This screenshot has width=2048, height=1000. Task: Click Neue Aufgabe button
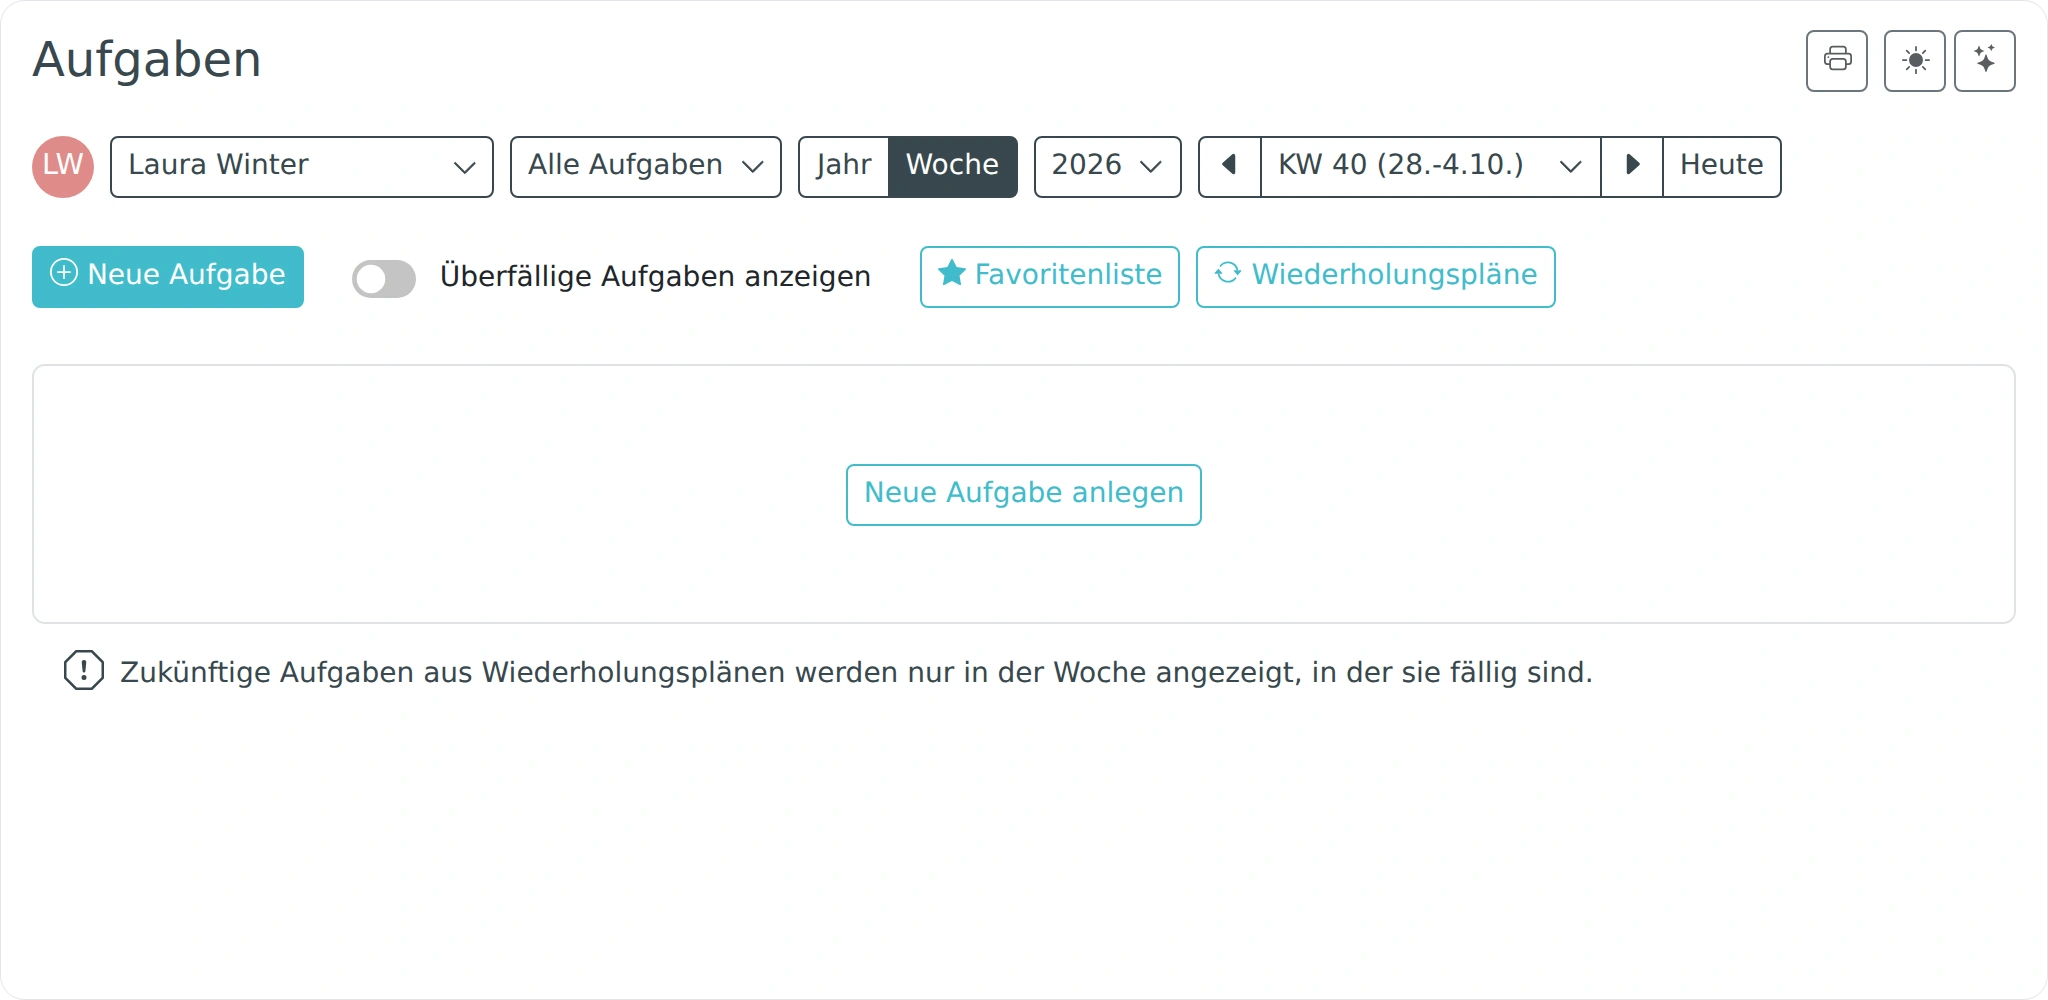[x=168, y=277]
